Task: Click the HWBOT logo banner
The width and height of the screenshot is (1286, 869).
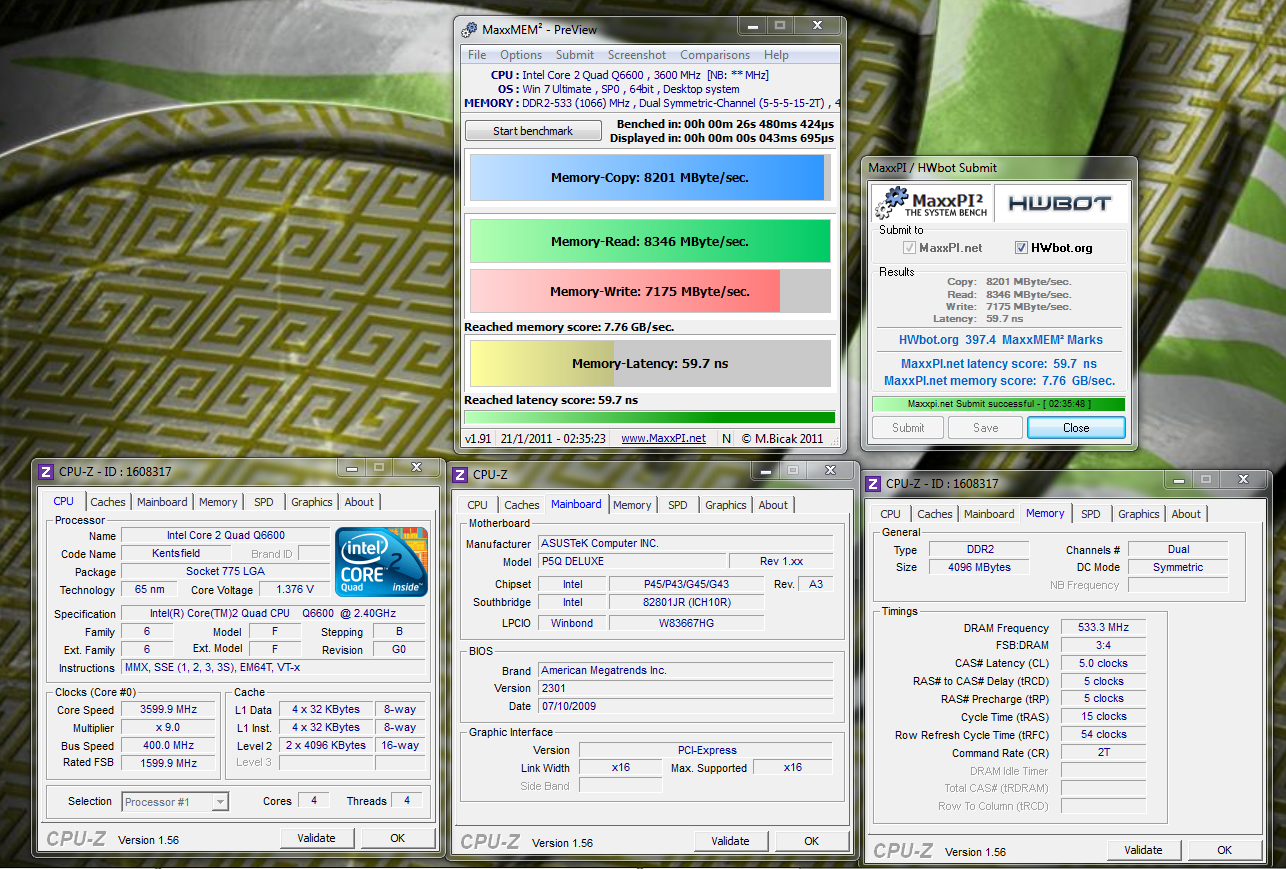Action: point(1059,203)
